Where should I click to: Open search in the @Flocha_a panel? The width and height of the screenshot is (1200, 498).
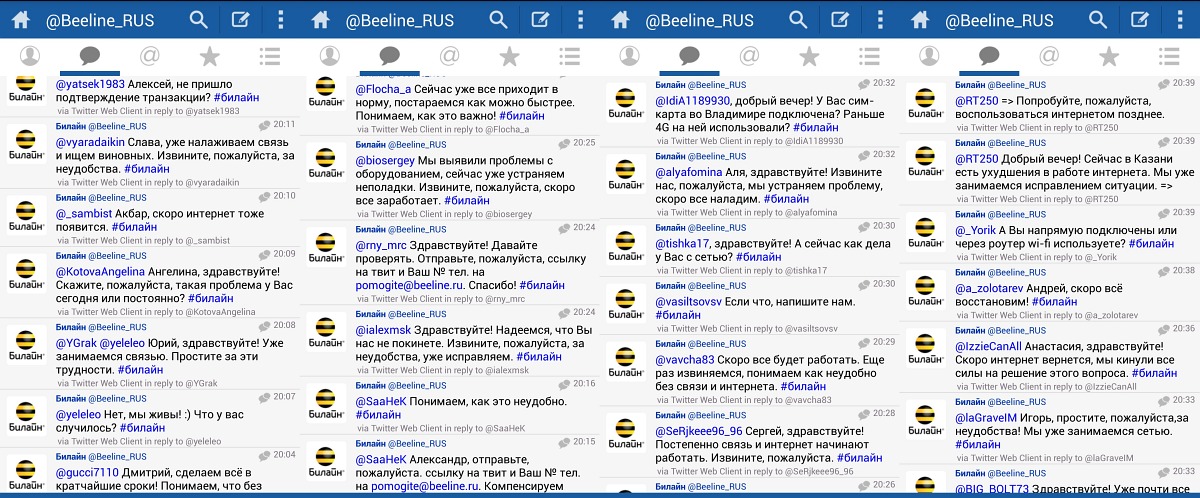tap(498, 20)
